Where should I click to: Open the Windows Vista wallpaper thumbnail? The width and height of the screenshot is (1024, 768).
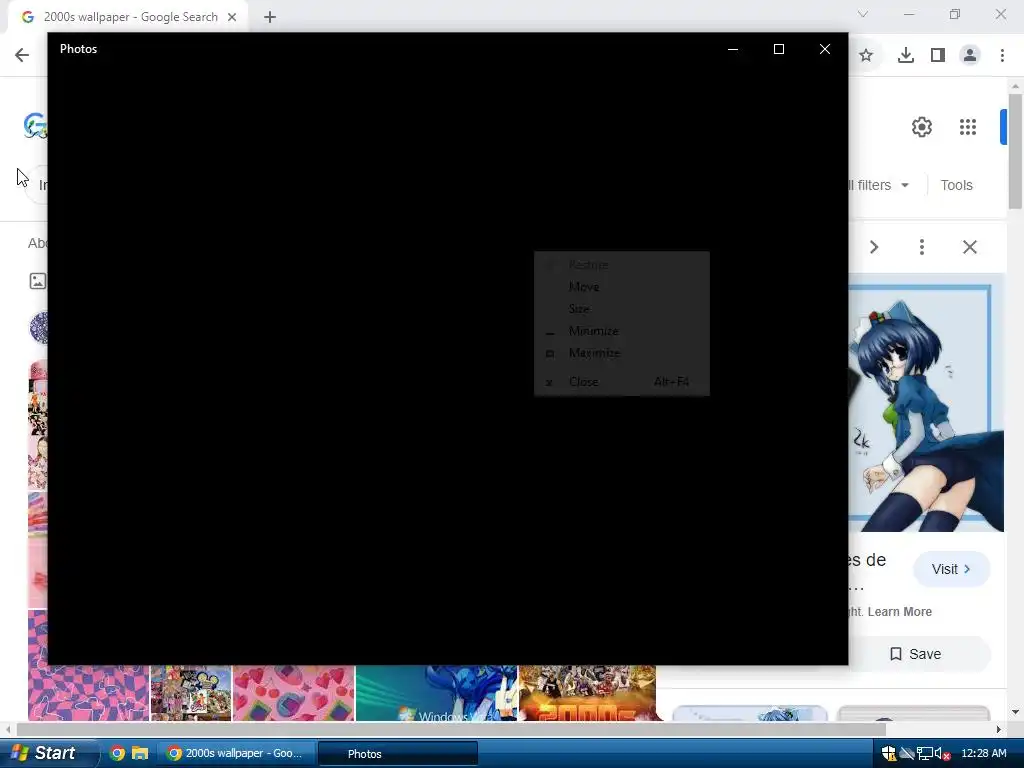[436, 693]
